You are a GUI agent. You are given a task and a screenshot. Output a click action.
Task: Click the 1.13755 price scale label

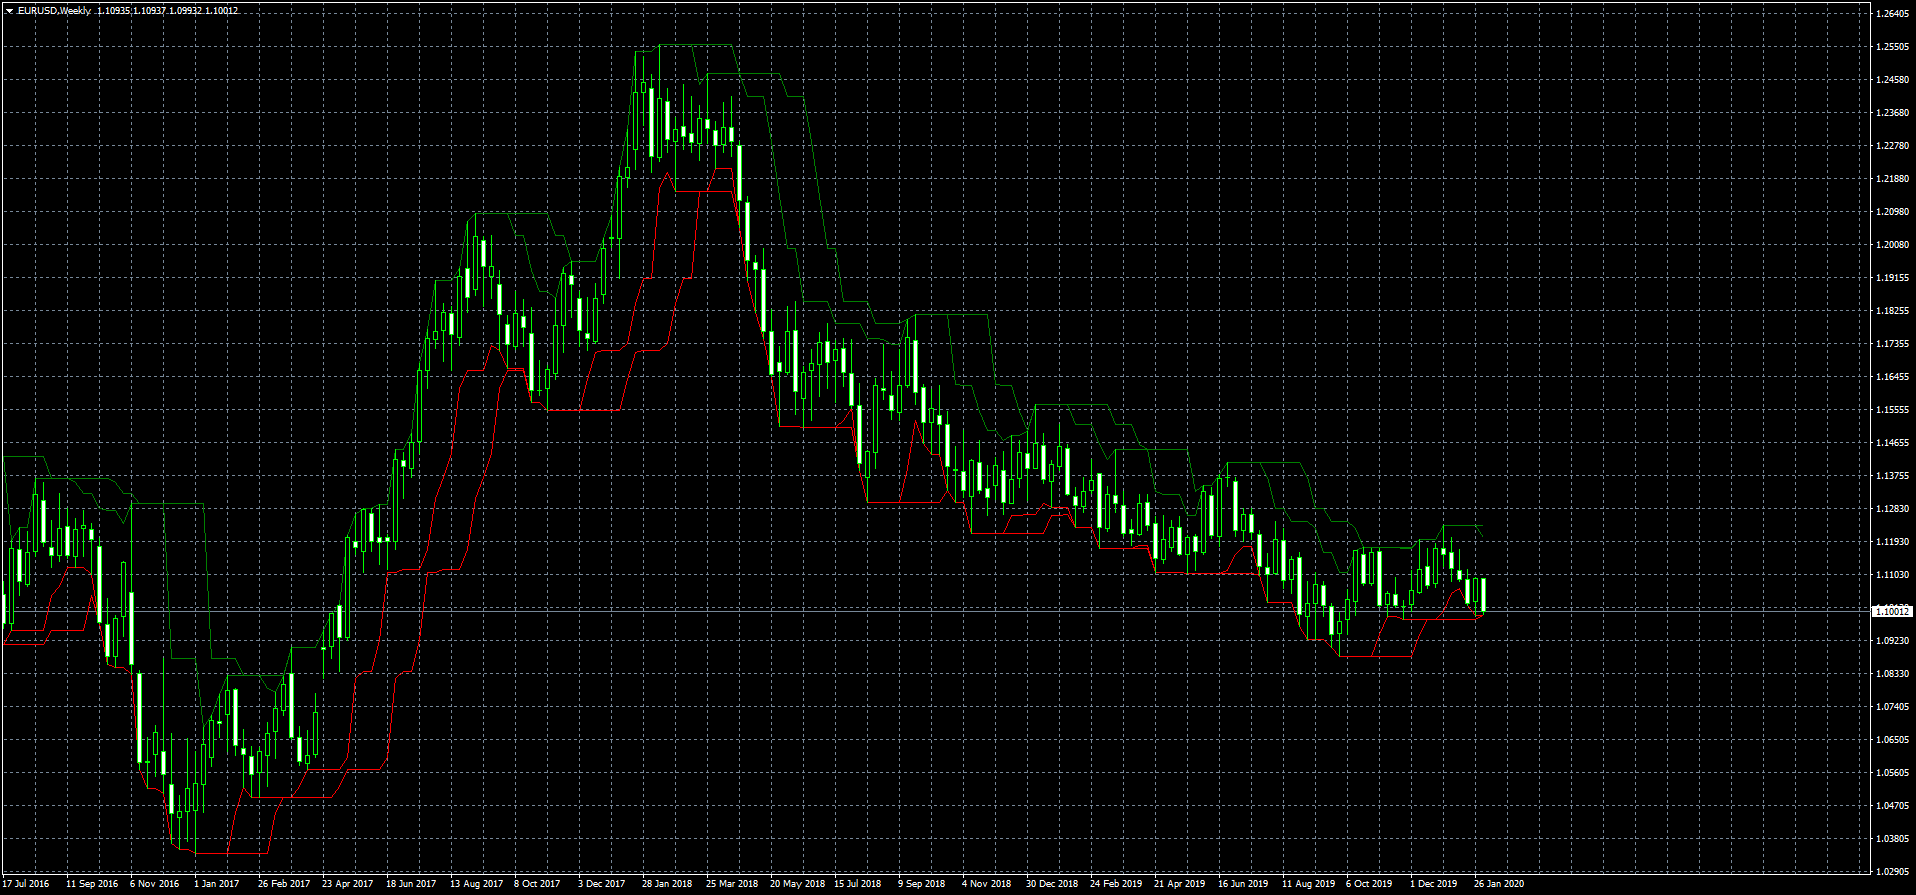tap(1893, 476)
